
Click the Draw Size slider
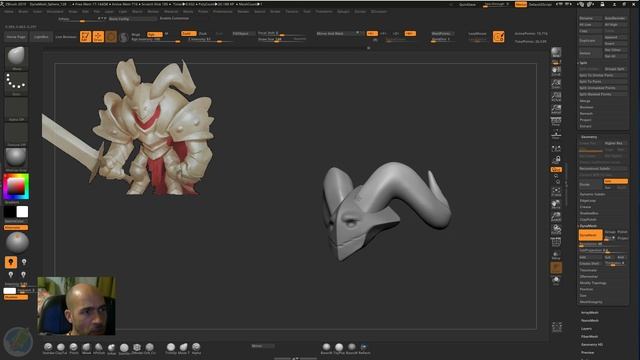(x=282, y=40)
